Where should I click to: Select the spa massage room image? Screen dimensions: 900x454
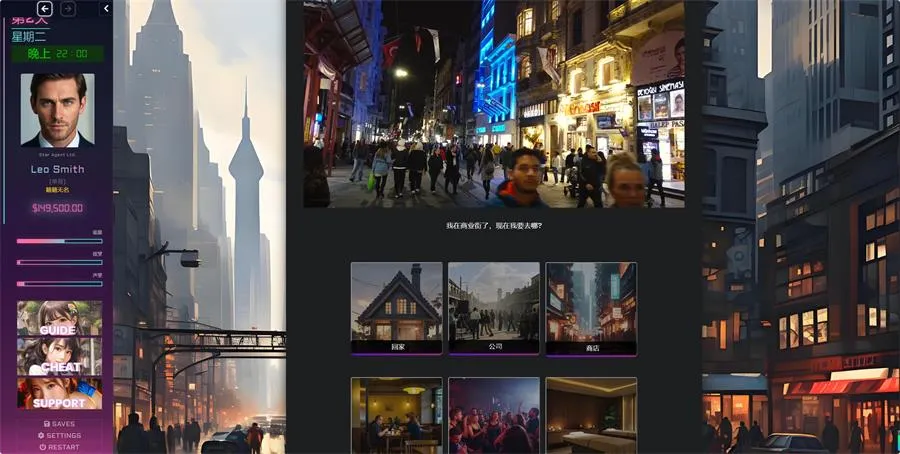[x=591, y=415]
